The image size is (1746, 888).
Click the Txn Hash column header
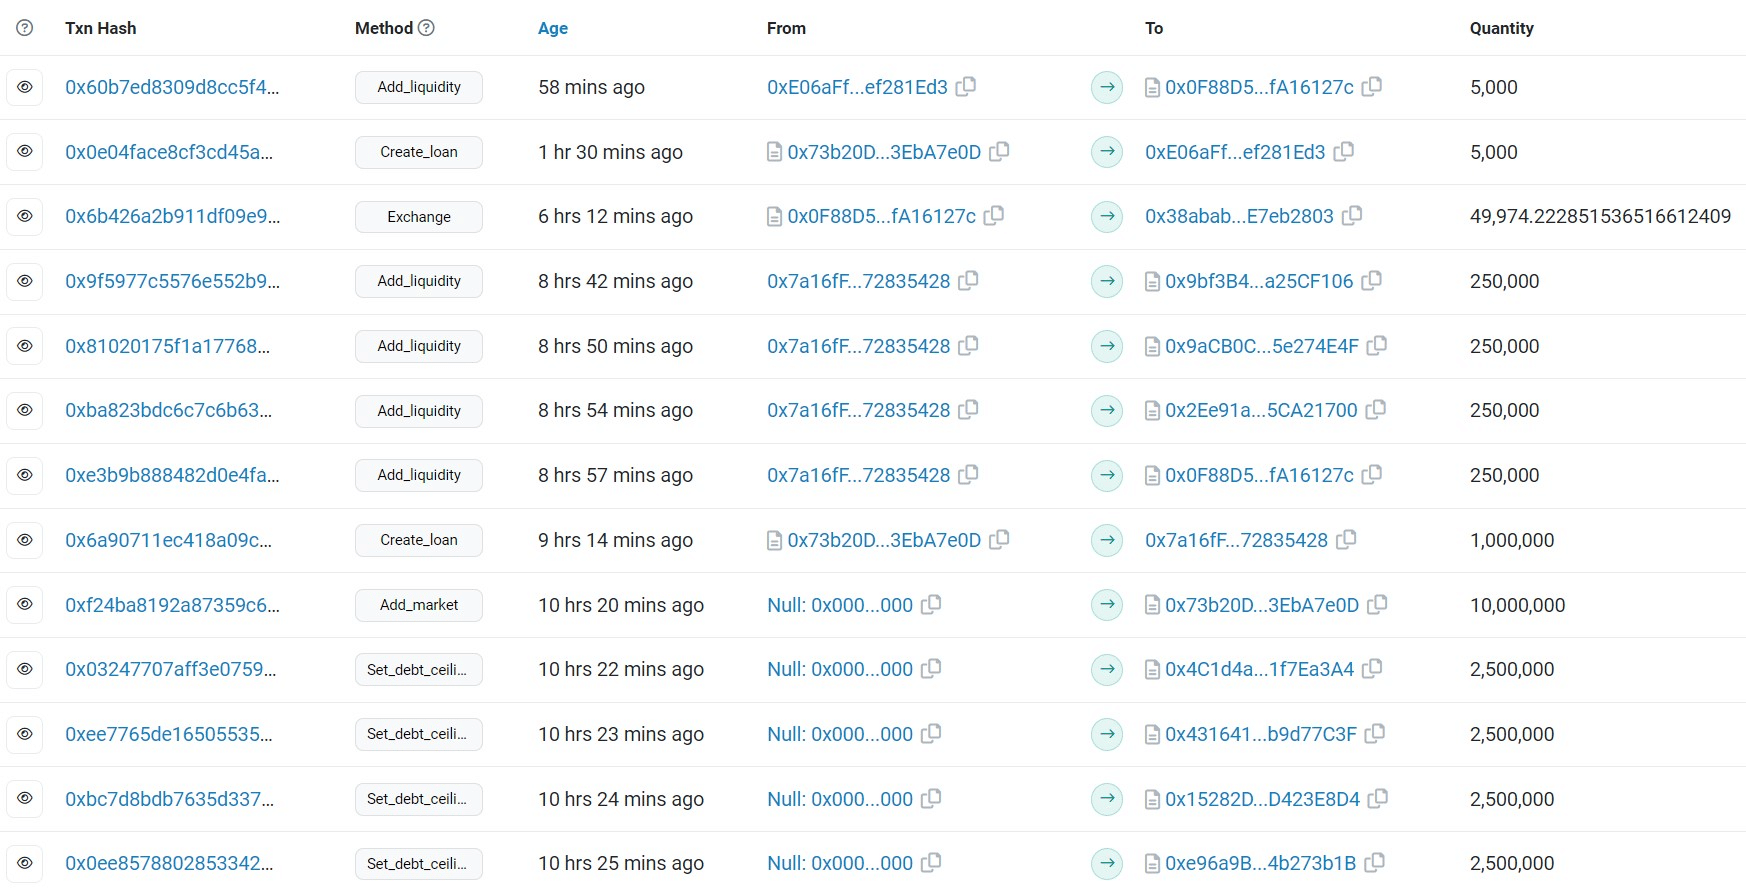[100, 28]
